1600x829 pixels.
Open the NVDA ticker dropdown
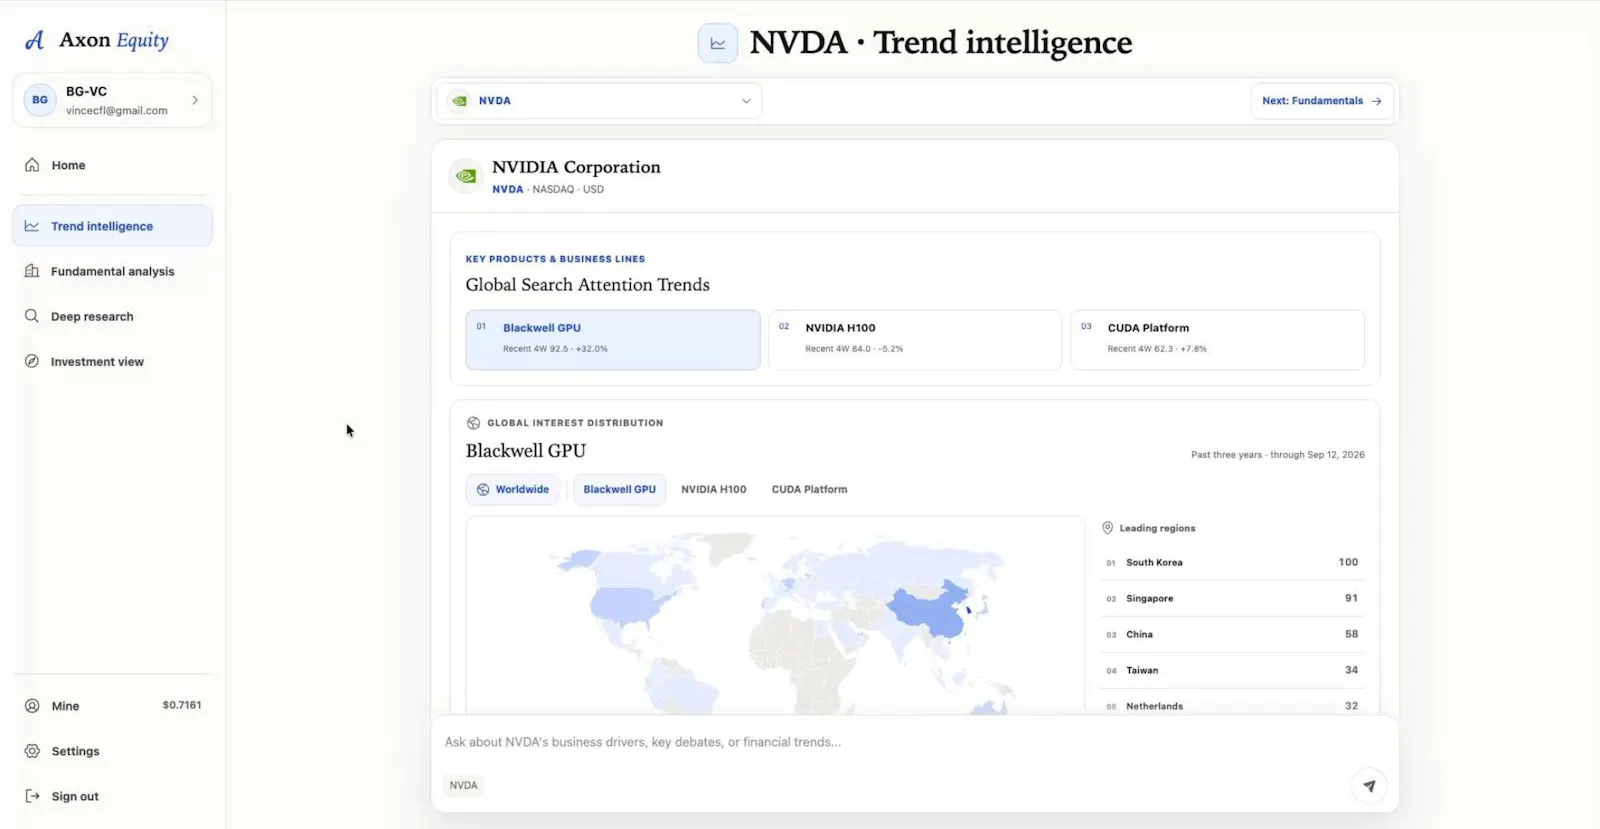click(x=599, y=101)
